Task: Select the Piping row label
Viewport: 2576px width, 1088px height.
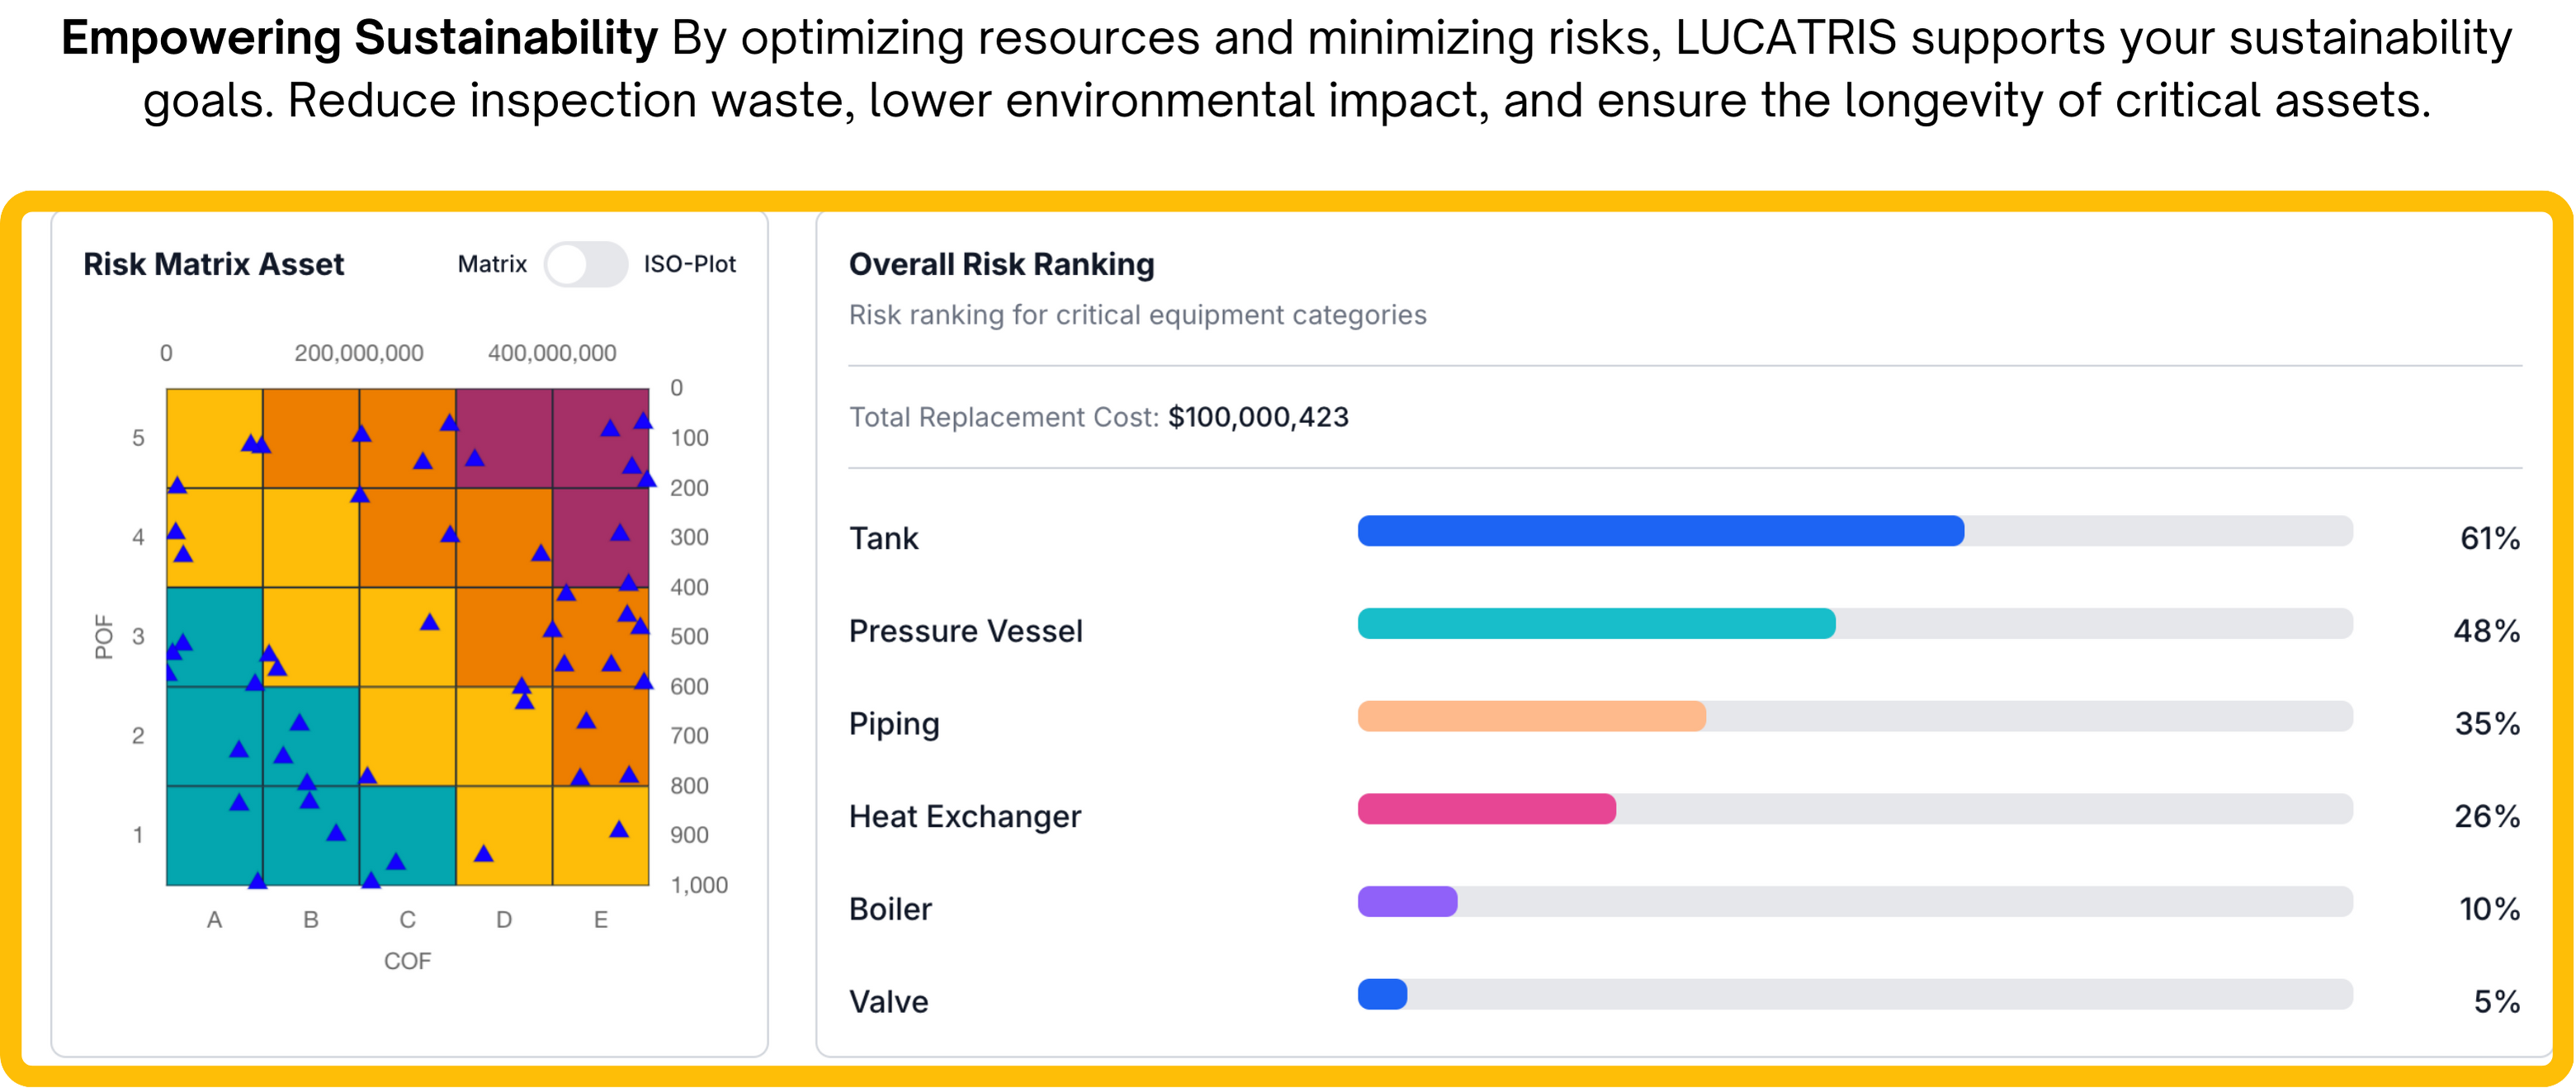Action: [x=894, y=723]
